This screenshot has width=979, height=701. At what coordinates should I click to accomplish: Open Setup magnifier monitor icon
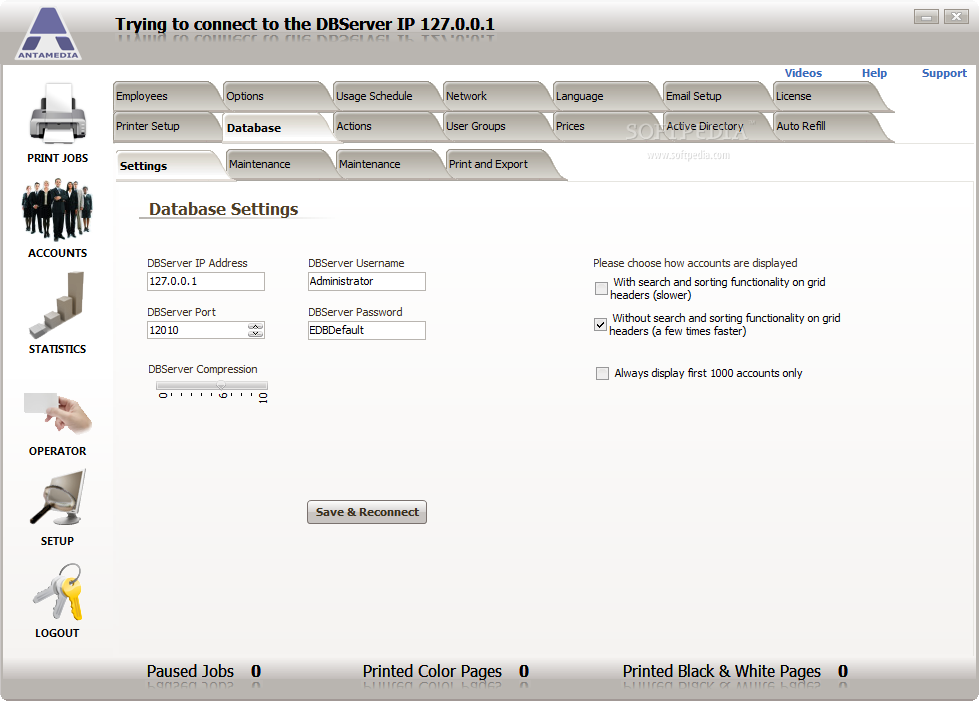click(x=57, y=498)
